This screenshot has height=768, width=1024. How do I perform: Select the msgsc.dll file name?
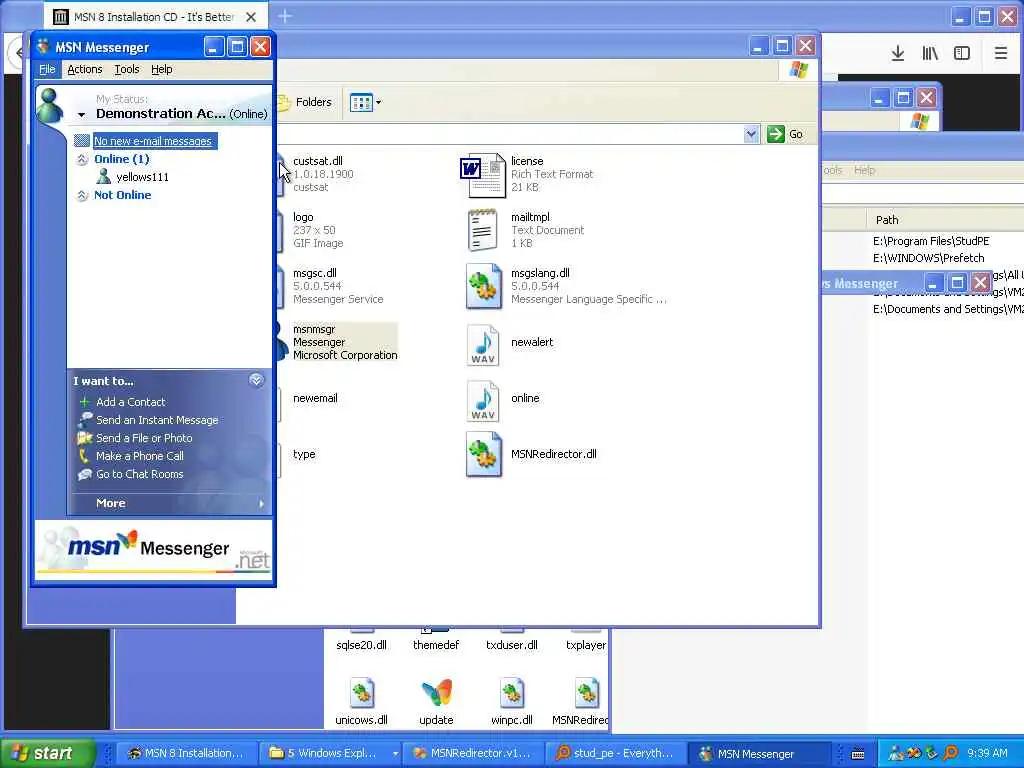pyautogui.click(x=315, y=273)
